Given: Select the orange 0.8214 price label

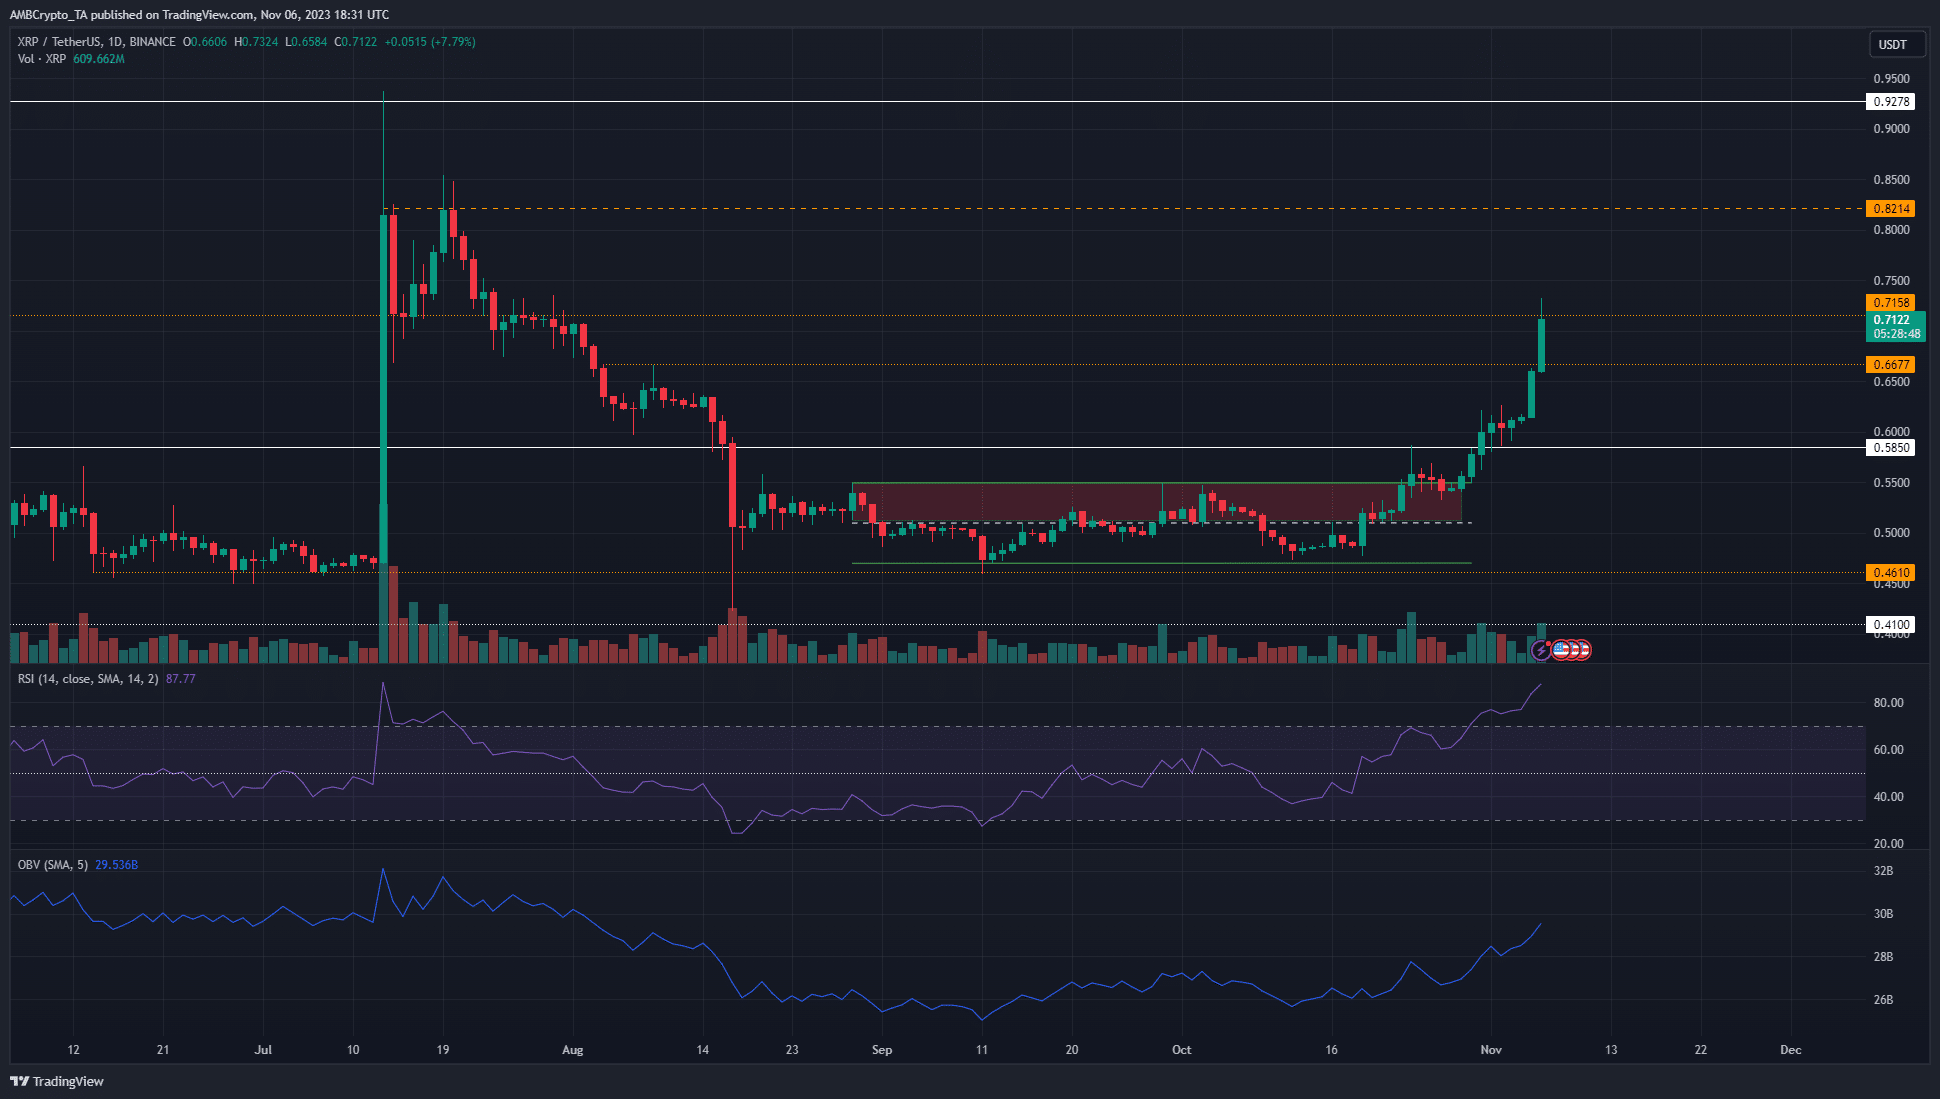Looking at the screenshot, I should (1891, 209).
